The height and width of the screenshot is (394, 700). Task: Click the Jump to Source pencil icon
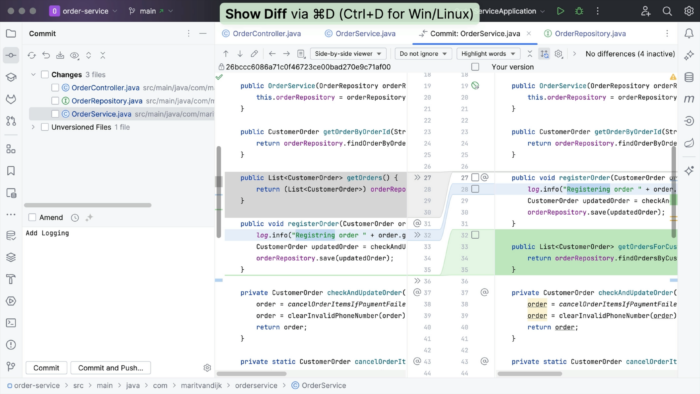coord(254,54)
